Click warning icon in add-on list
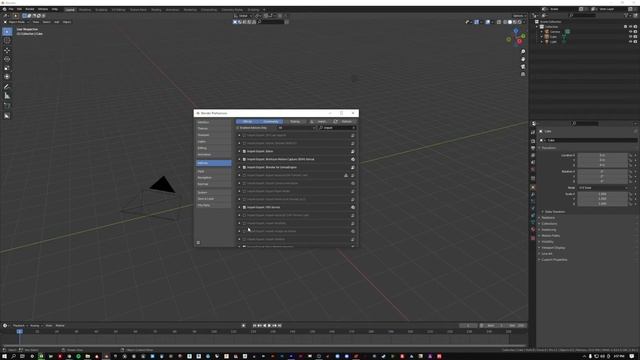 pos(346,175)
